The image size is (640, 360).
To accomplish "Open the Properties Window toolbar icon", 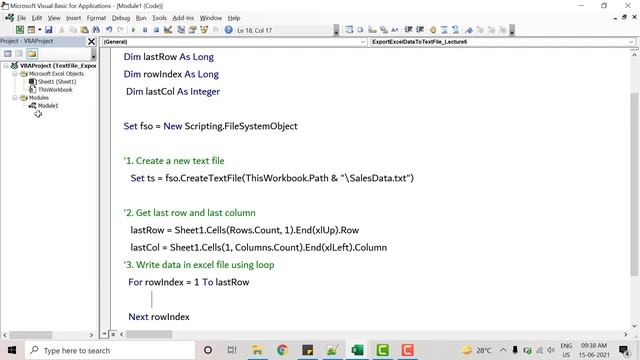I will click(192, 30).
